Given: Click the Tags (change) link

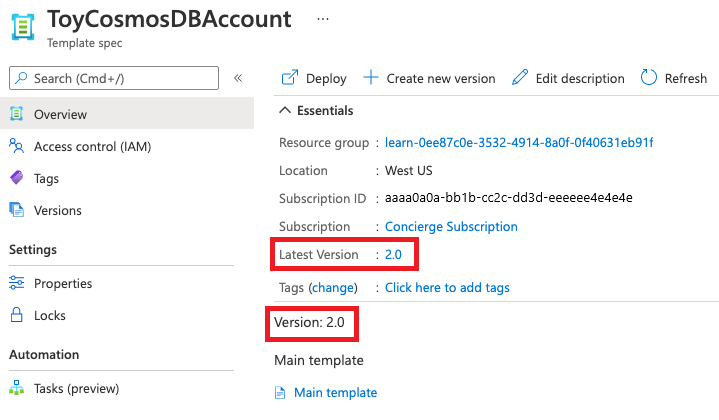Looking at the screenshot, I should pyautogui.click(x=333, y=288).
